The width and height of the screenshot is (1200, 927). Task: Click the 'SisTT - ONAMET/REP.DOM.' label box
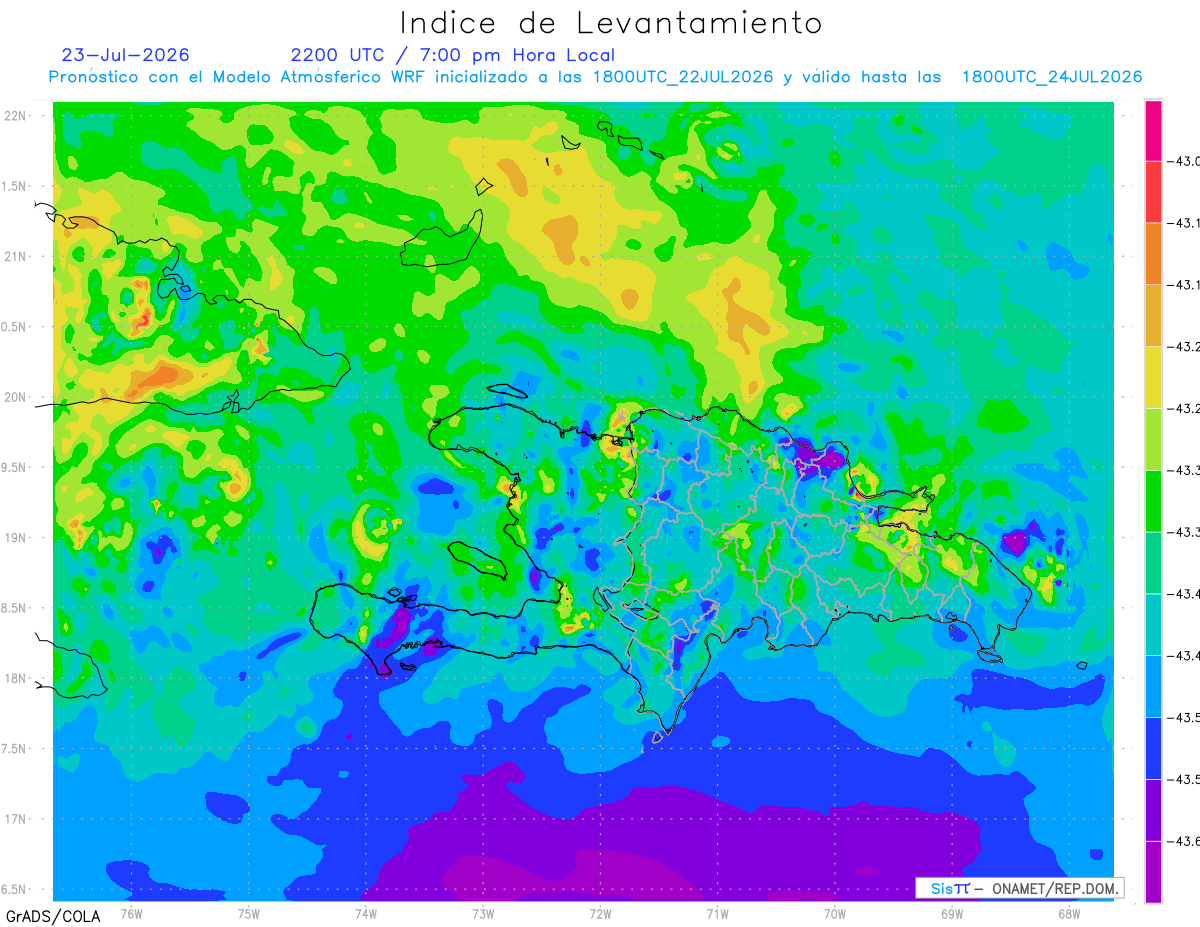(1020, 888)
